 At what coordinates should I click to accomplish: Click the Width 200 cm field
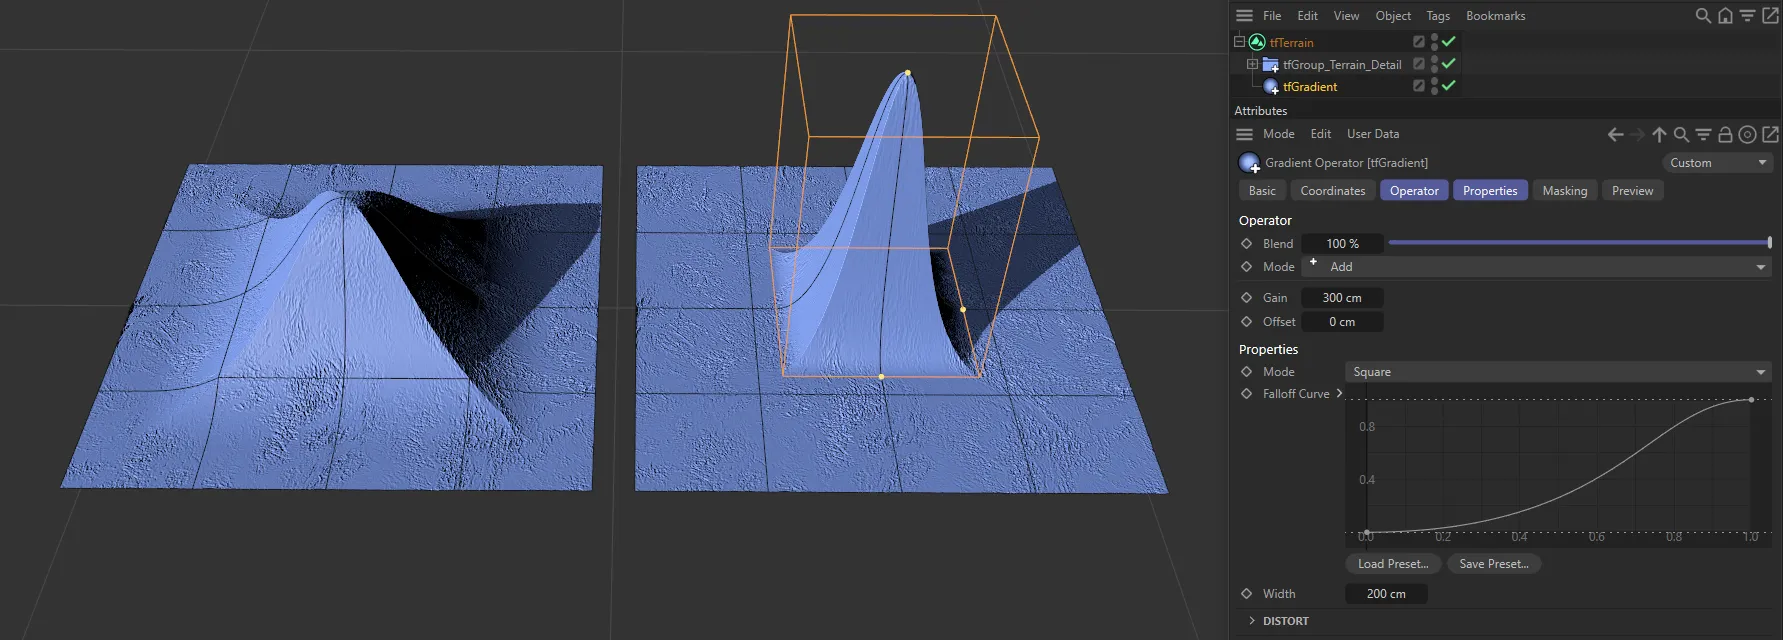(x=1386, y=594)
